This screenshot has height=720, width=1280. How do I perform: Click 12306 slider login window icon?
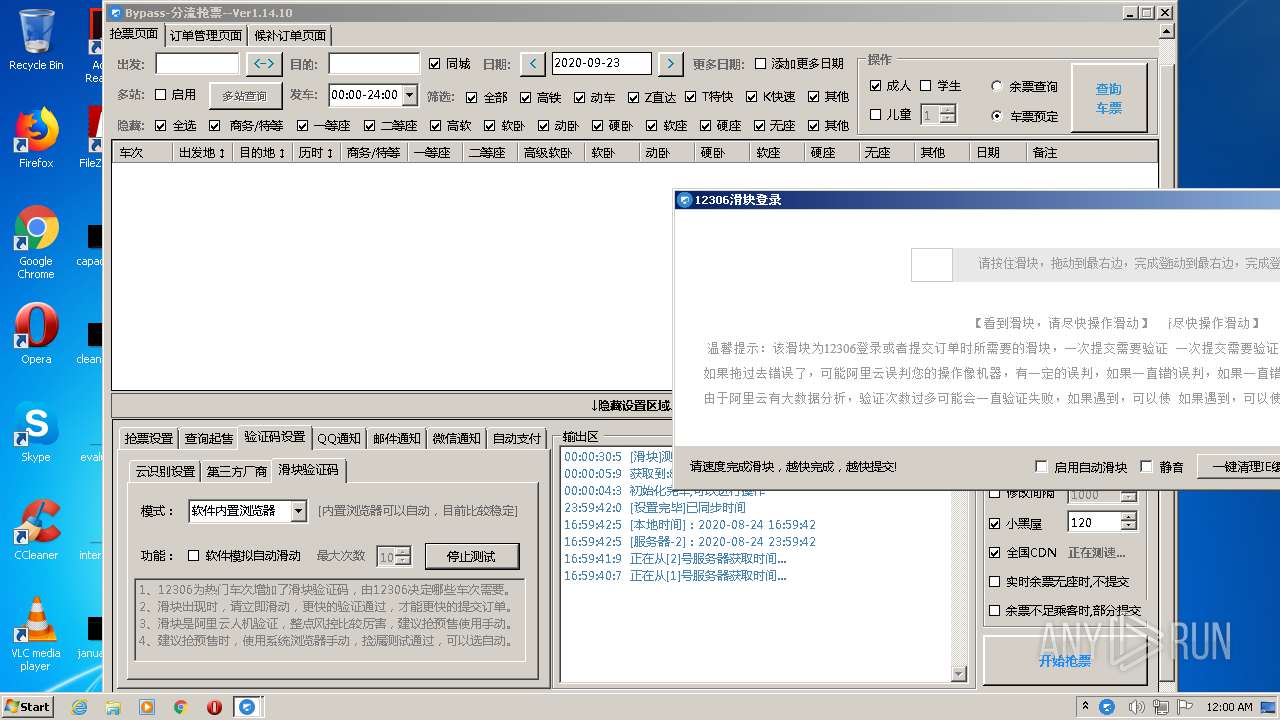(x=685, y=200)
